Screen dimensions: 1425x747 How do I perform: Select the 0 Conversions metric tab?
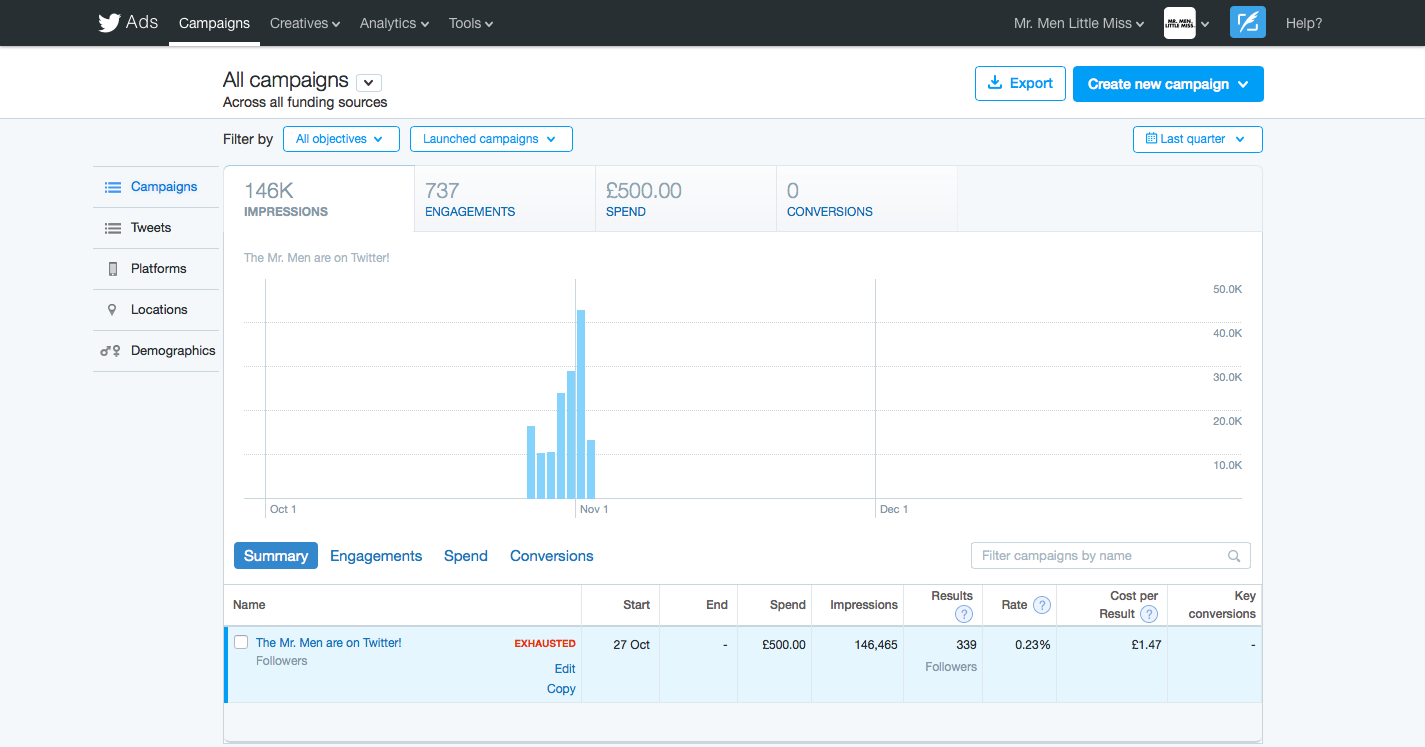coord(867,199)
